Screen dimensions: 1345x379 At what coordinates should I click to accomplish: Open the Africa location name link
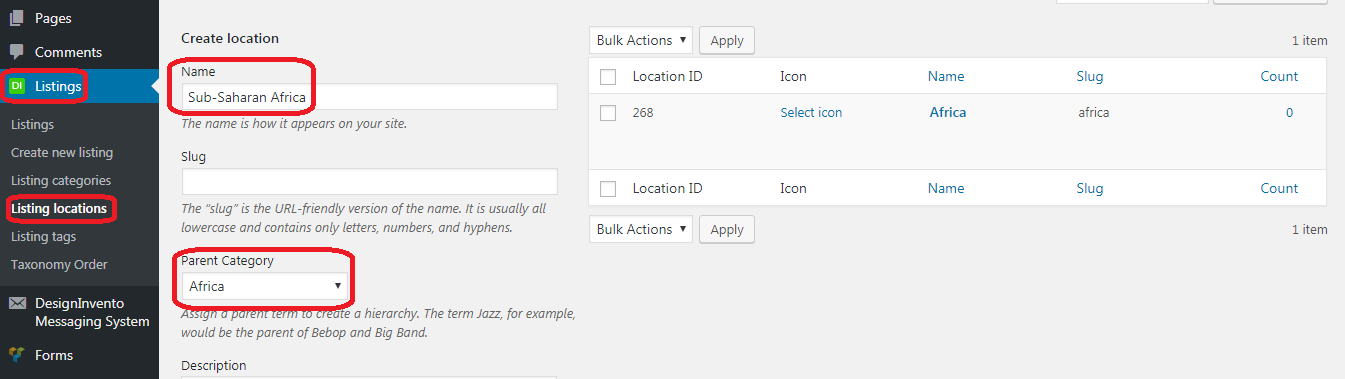point(948,113)
